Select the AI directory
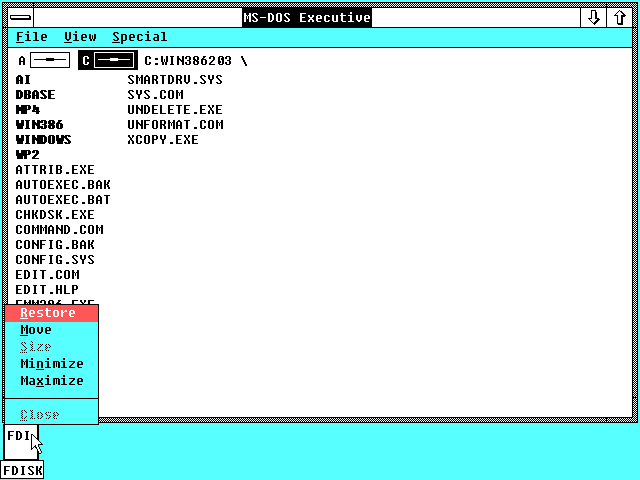Screen dimensions: 640x480 coord(23,80)
